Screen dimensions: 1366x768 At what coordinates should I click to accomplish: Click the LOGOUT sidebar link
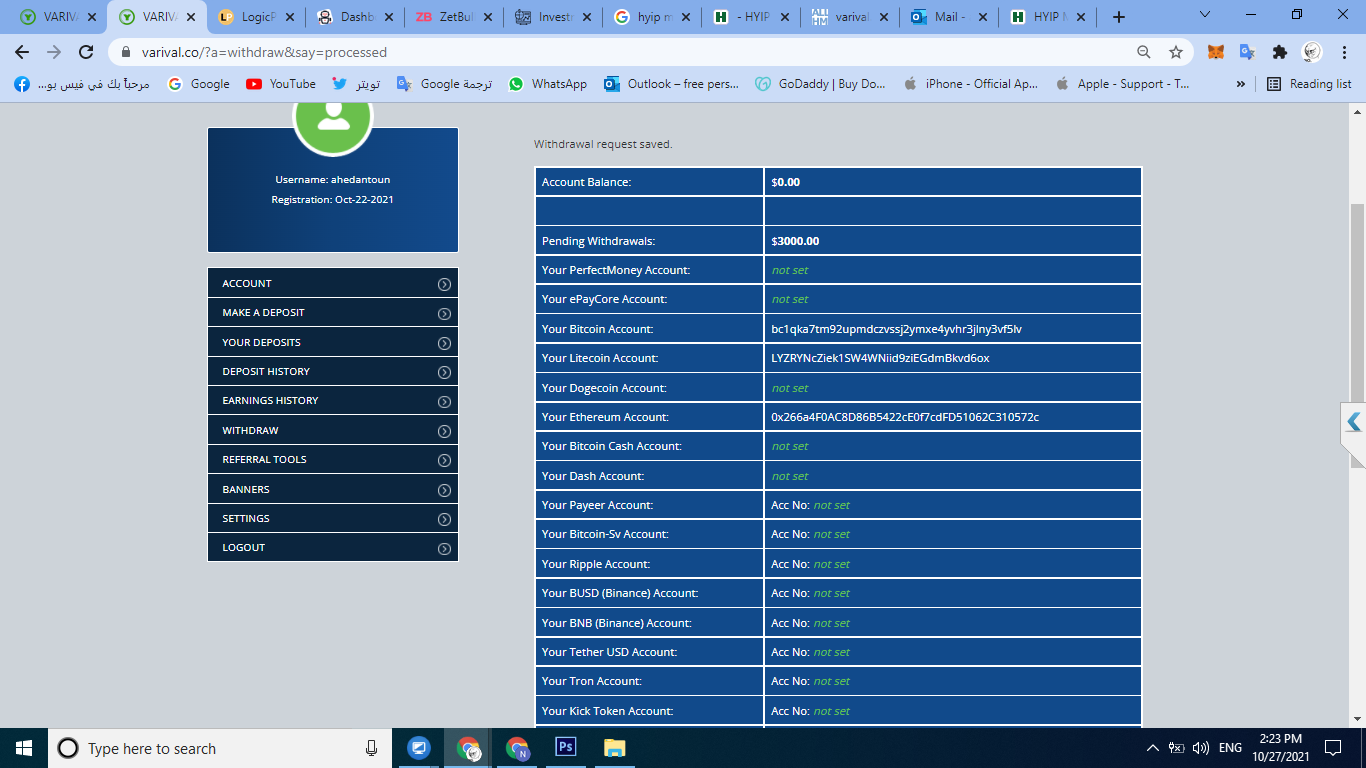point(332,548)
